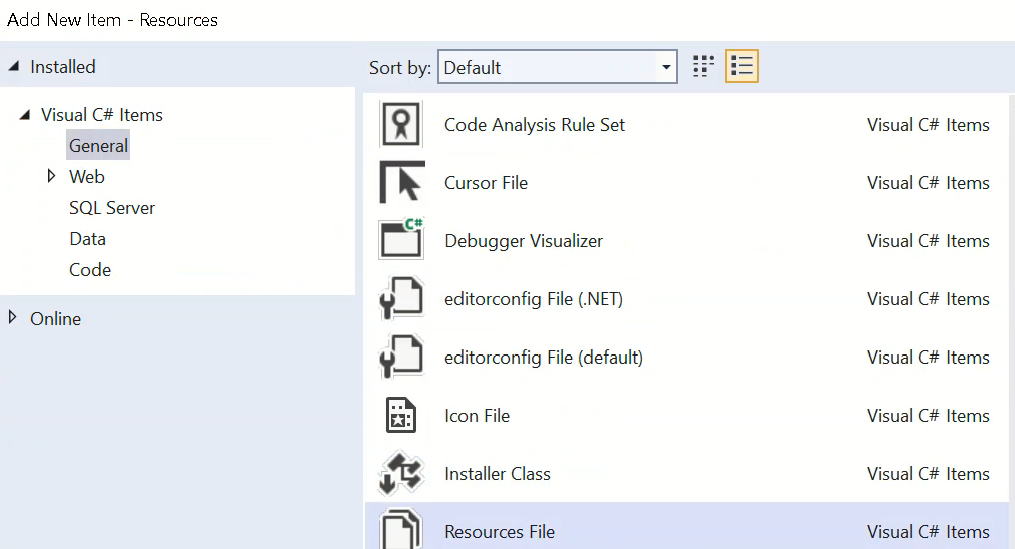Expand the Web tree node
The height and width of the screenshot is (549, 1015).
(x=51, y=175)
